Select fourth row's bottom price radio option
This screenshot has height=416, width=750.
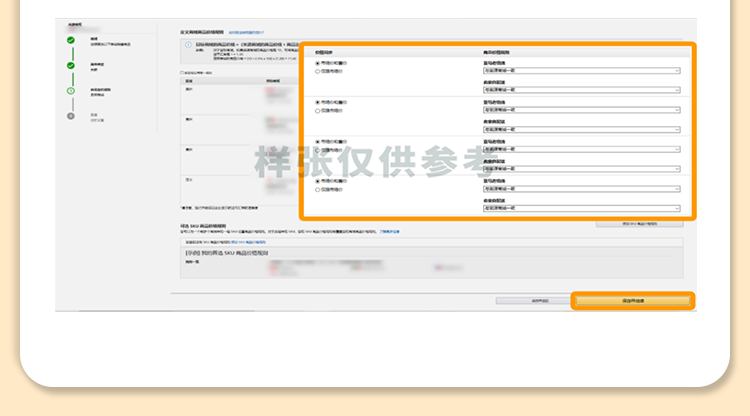click(318, 189)
